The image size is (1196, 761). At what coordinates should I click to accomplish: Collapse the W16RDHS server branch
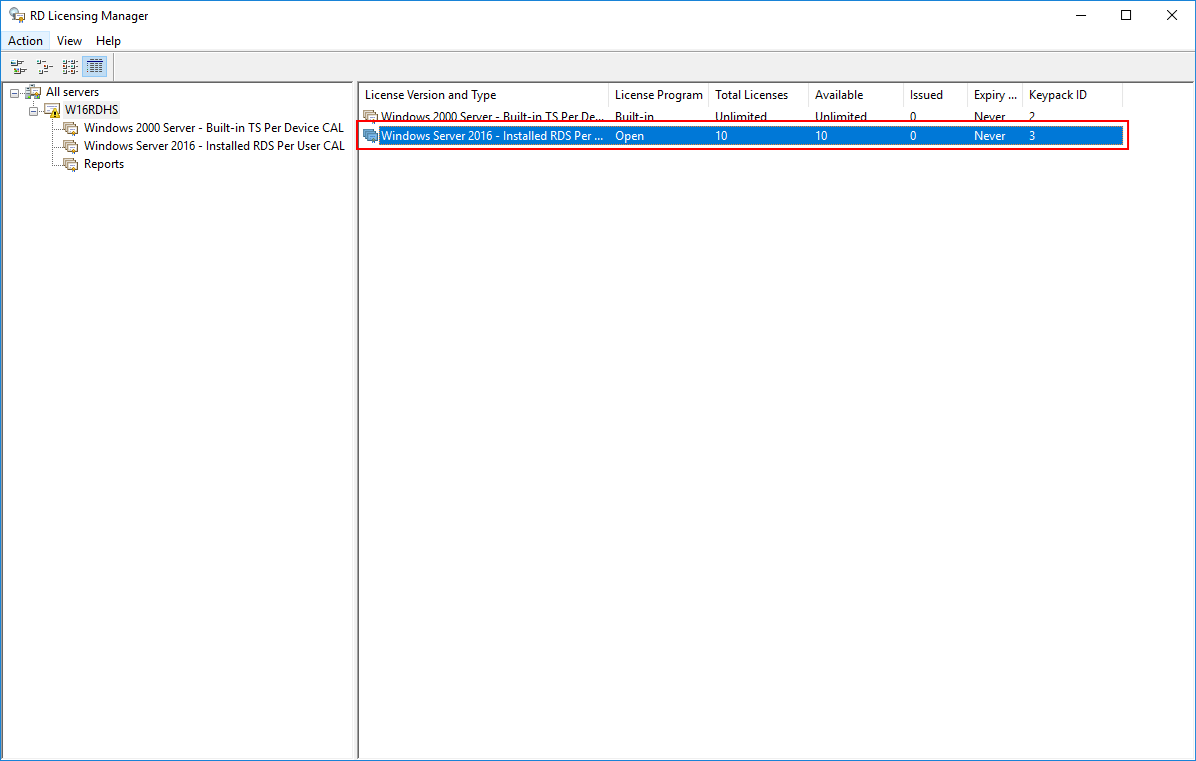(x=34, y=111)
